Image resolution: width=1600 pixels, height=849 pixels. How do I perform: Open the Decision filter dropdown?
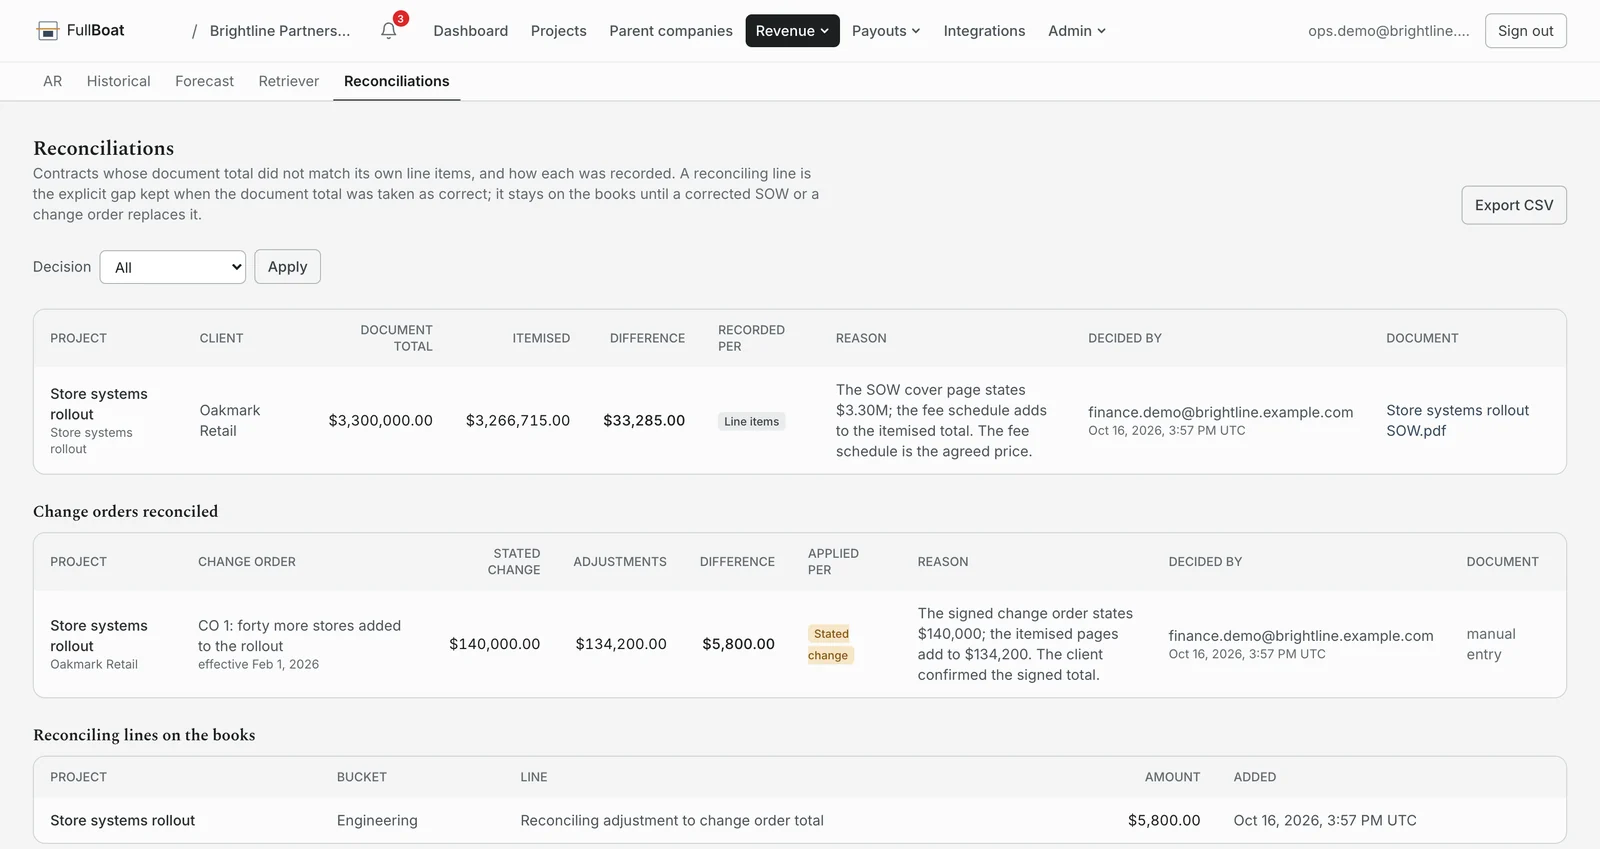pyautogui.click(x=173, y=267)
